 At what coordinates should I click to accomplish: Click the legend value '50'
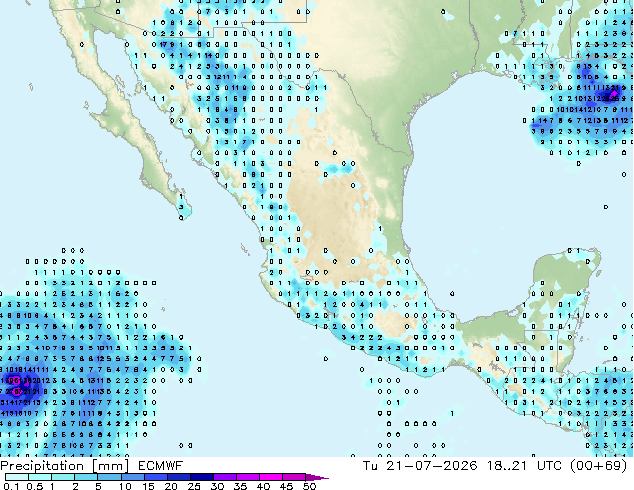click(x=309, y=486)
